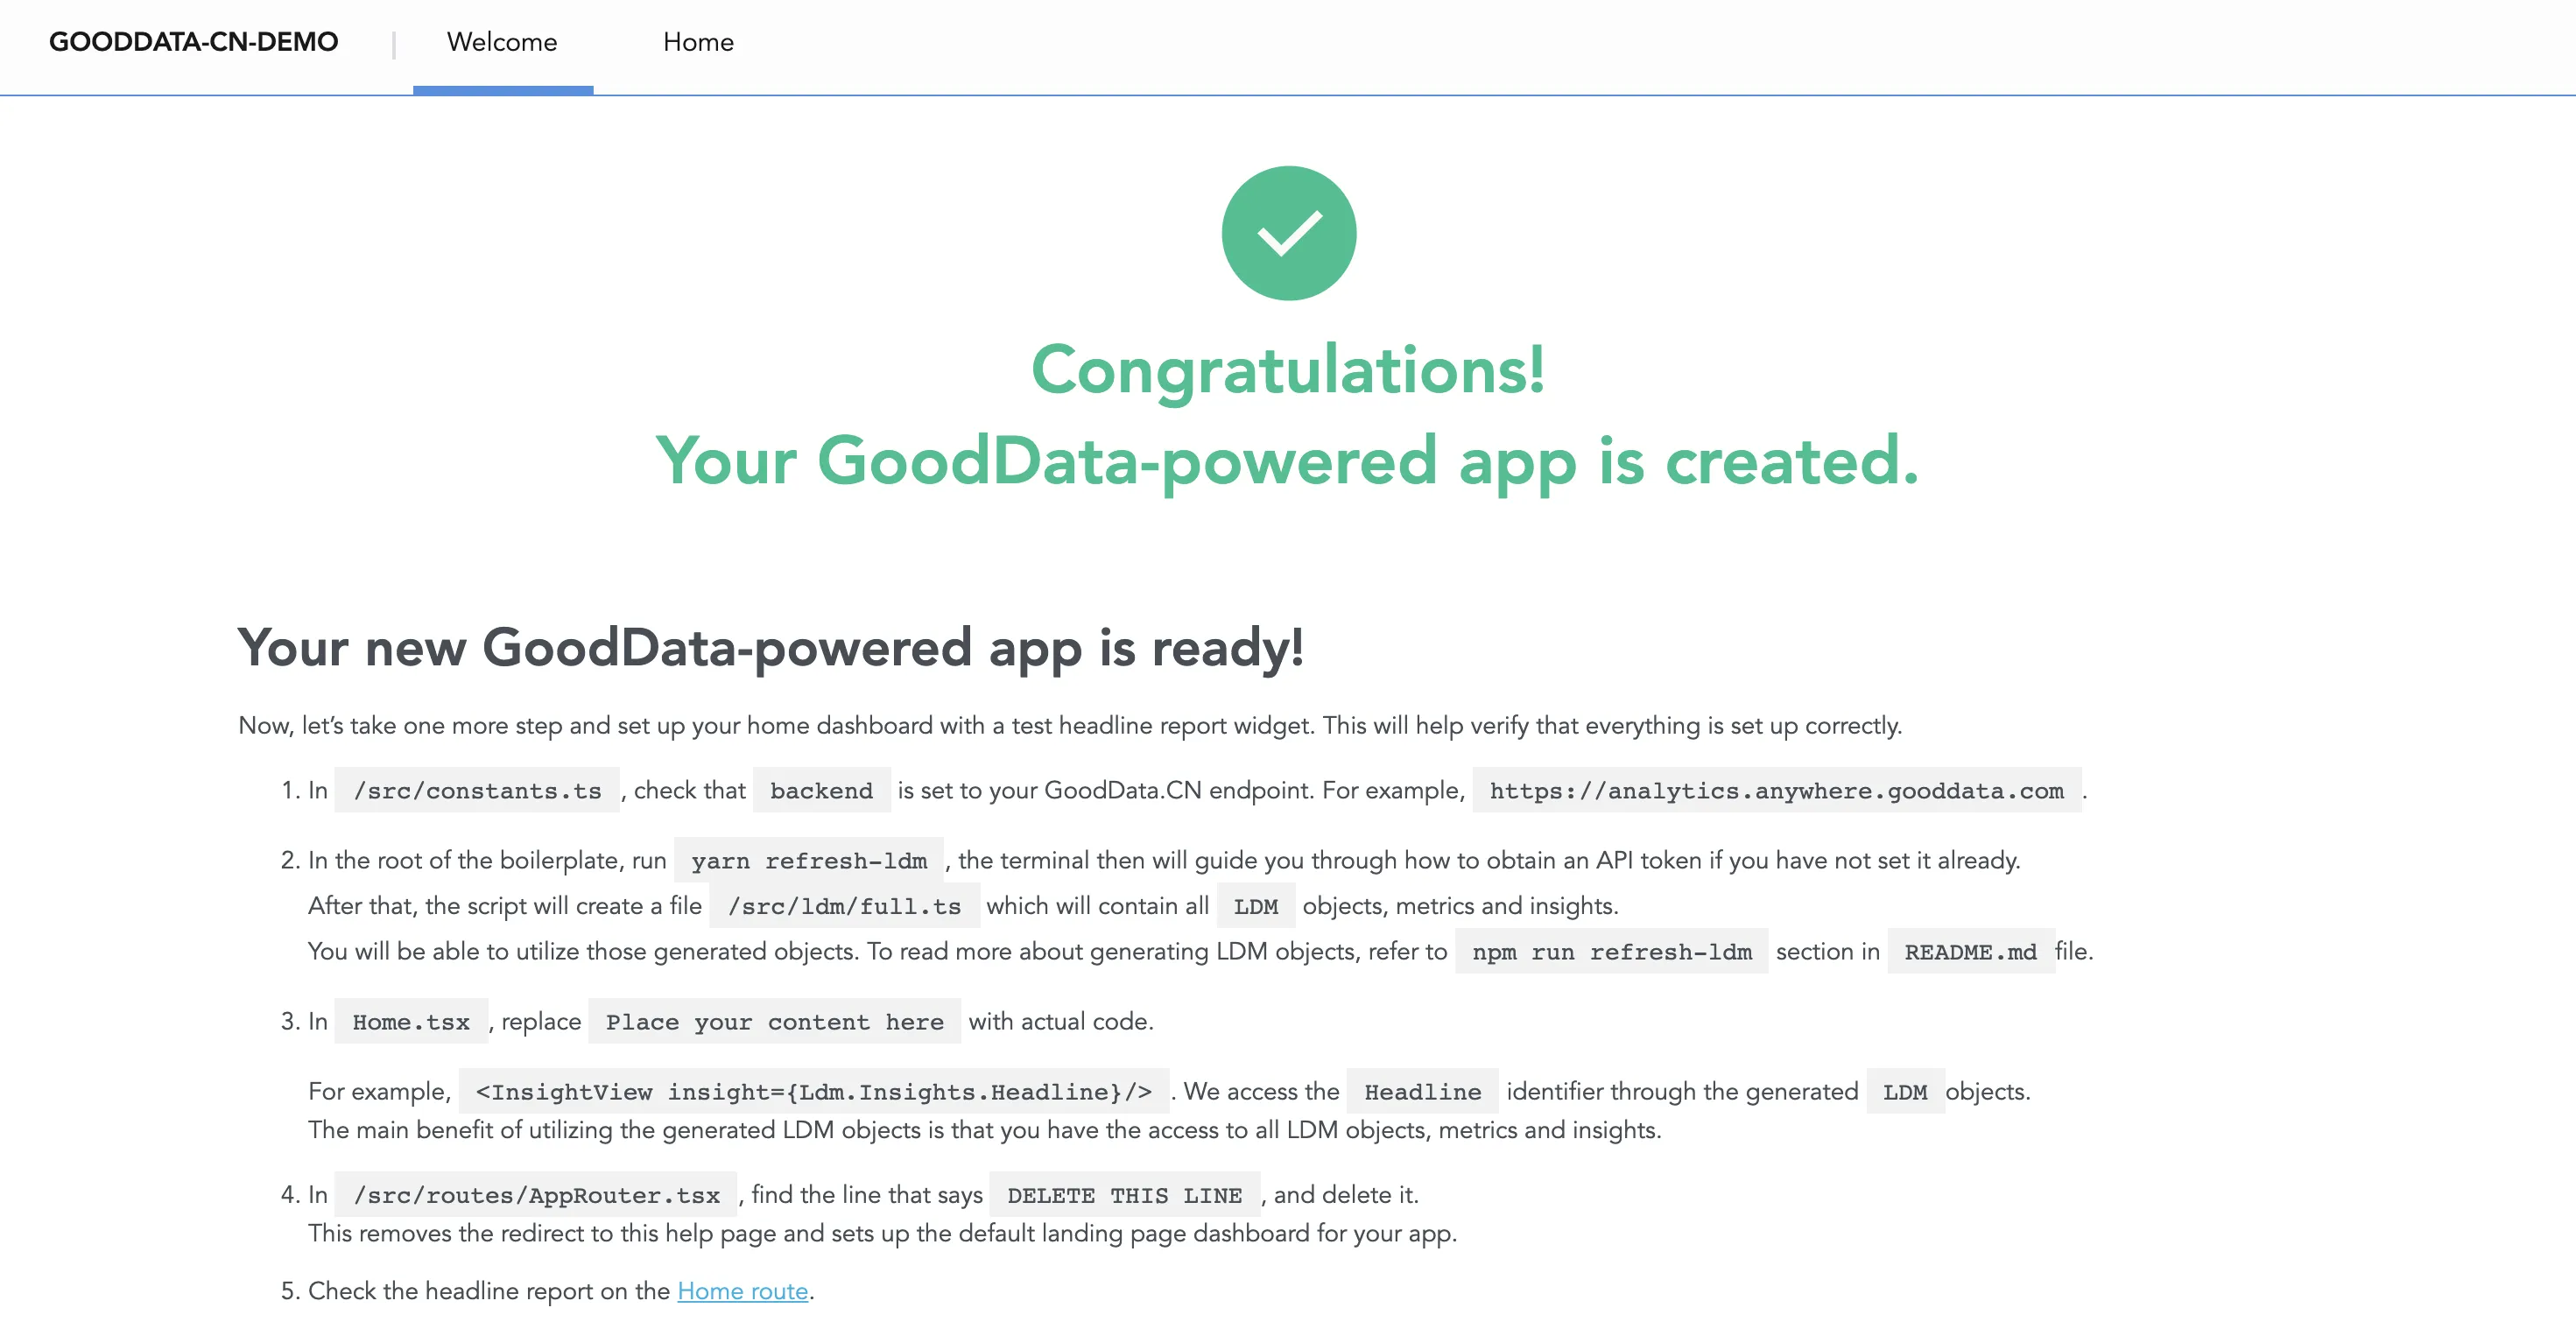This screenshot has width=2576, height=1329.
Task: Click the npm run refresh-ldm snippet
Action: pos(1611,951)
